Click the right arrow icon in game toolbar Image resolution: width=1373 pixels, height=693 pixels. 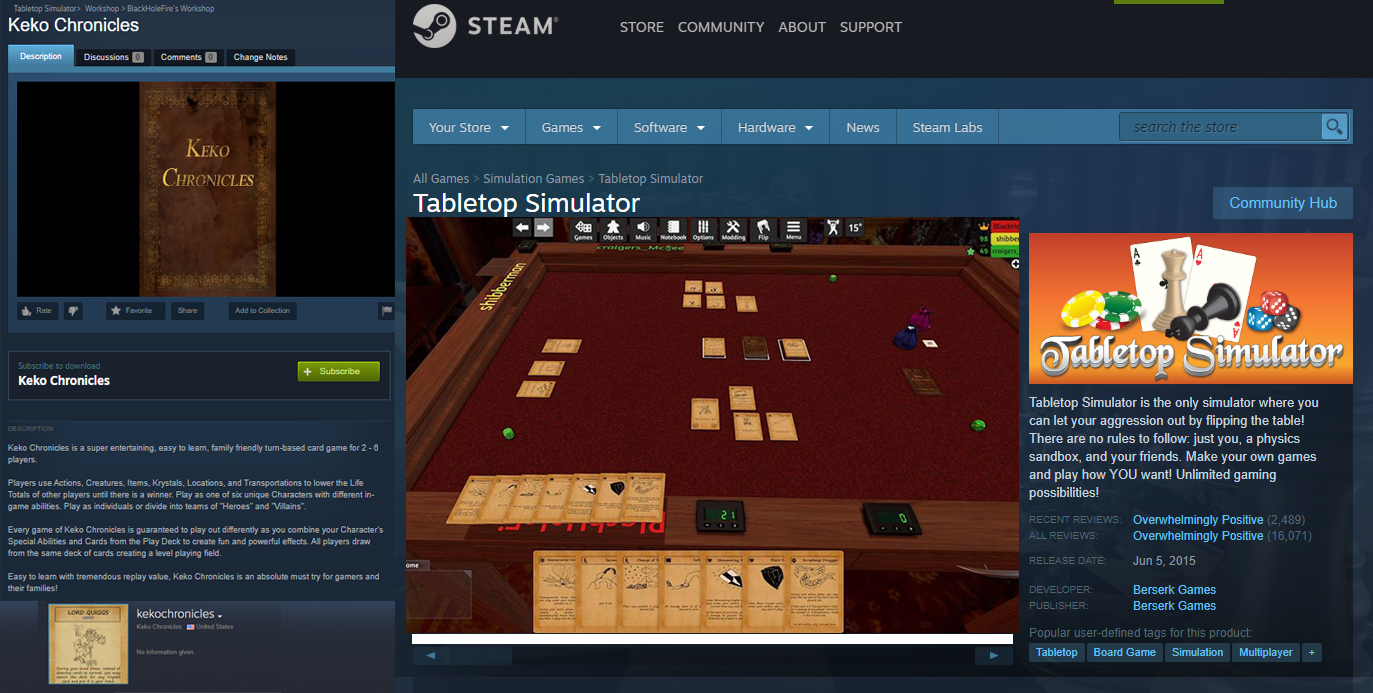(543, 228)
